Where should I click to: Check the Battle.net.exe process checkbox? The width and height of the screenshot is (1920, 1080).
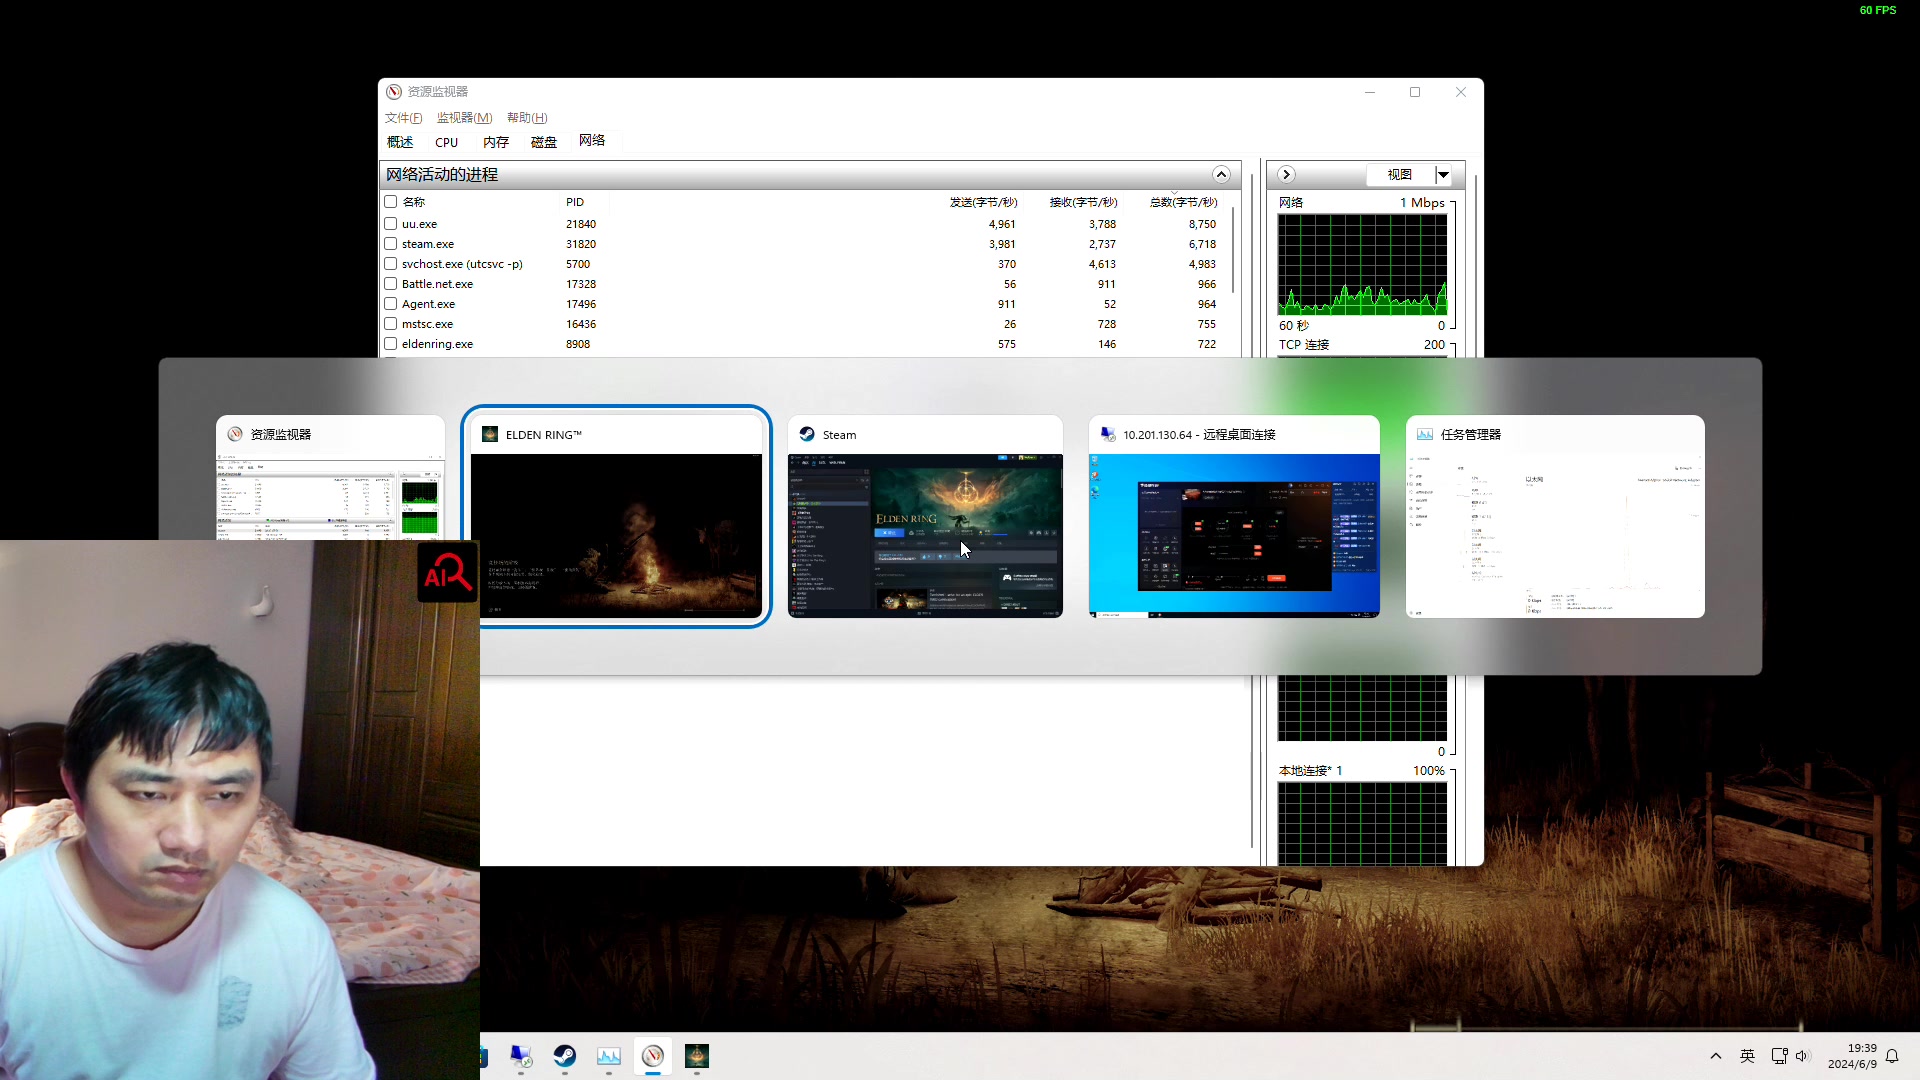[x=391, y=284]
